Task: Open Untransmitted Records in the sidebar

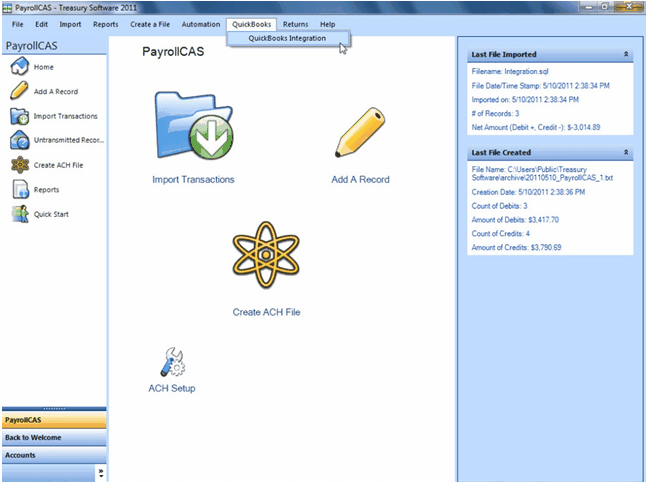Action: 18,140
